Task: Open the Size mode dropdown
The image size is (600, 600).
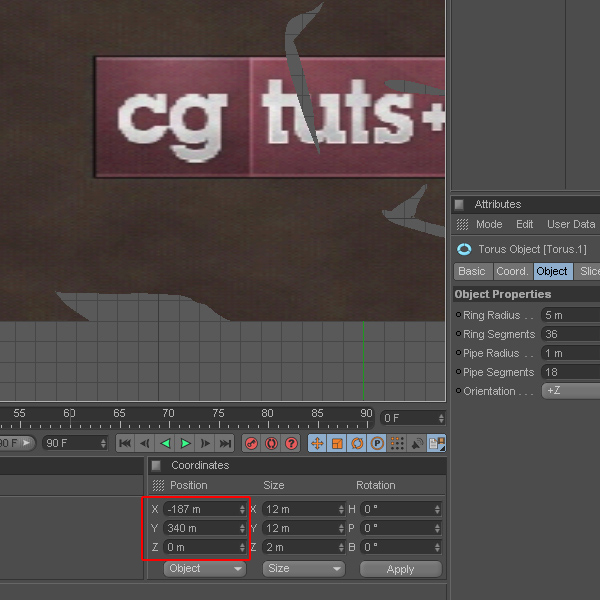Action: [x=304, y=569]
